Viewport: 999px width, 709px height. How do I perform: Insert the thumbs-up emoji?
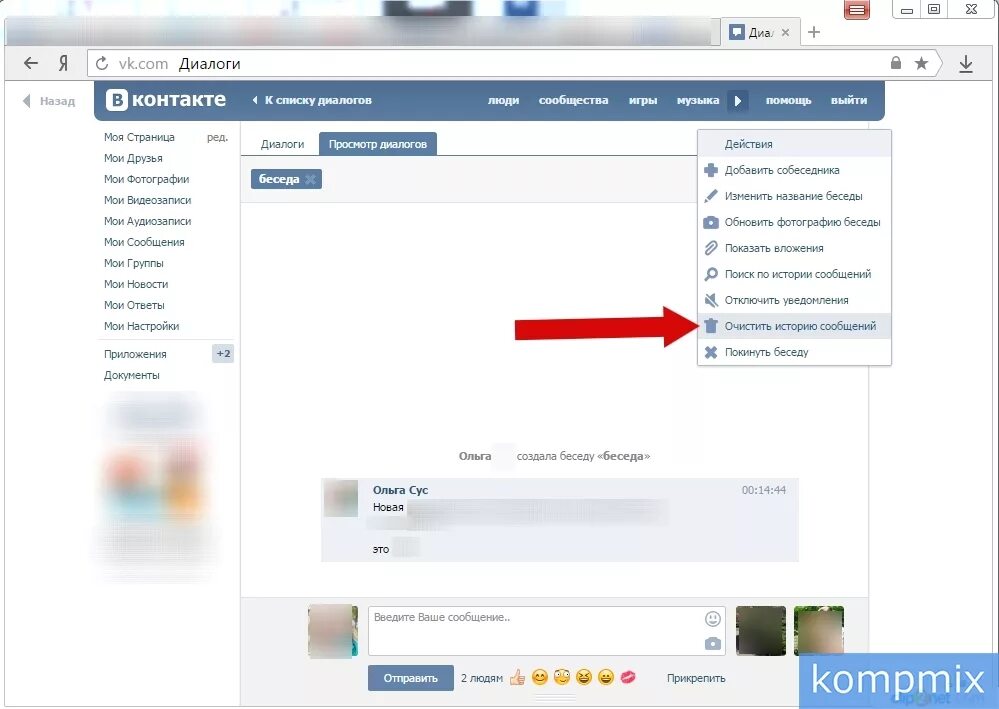pos(517,677)
